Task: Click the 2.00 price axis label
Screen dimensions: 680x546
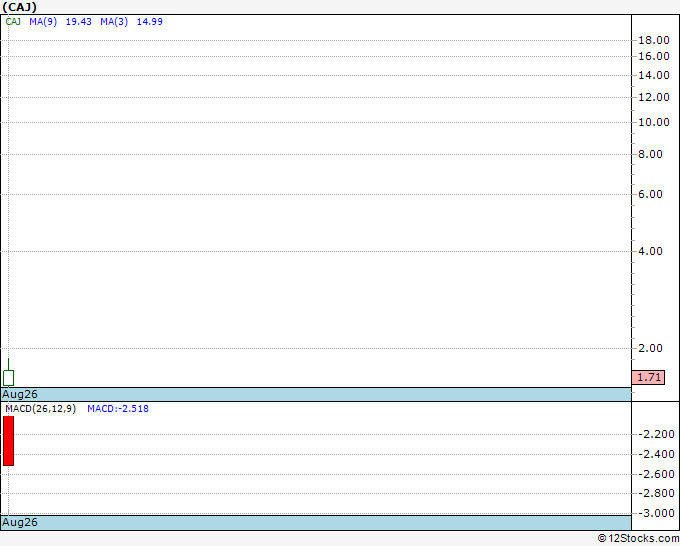Action: [651, 348]
